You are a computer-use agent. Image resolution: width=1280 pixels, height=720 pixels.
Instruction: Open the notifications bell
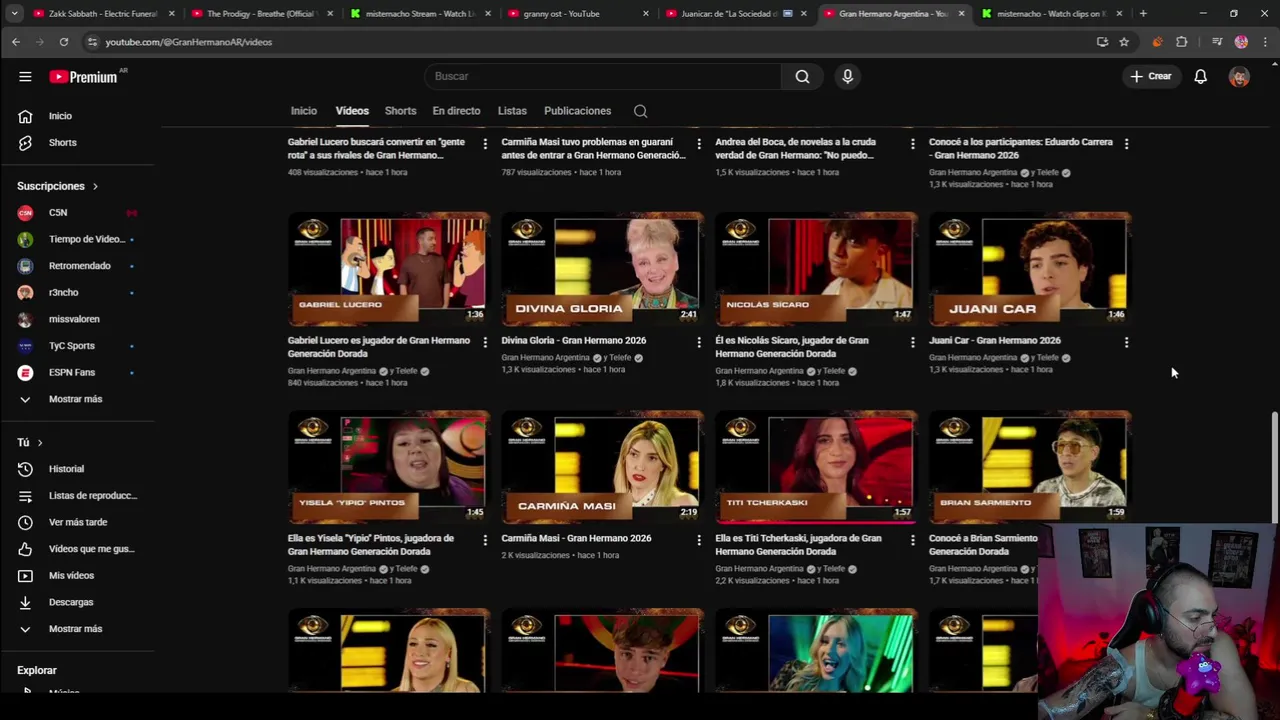point(1200,76)
